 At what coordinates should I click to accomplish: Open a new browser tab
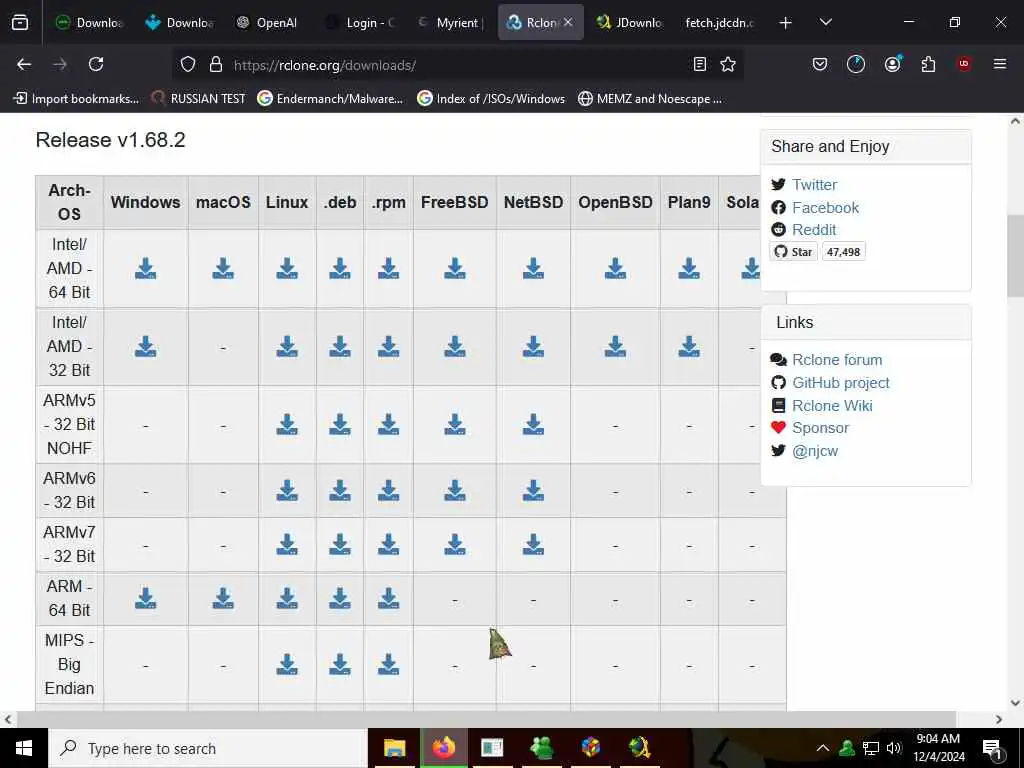point(786,23)
